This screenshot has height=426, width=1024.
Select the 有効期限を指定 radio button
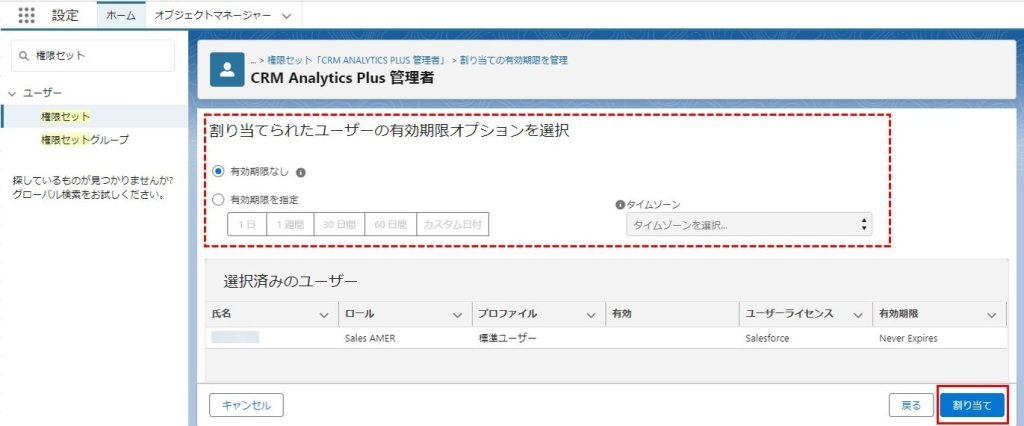coord(219,199)
